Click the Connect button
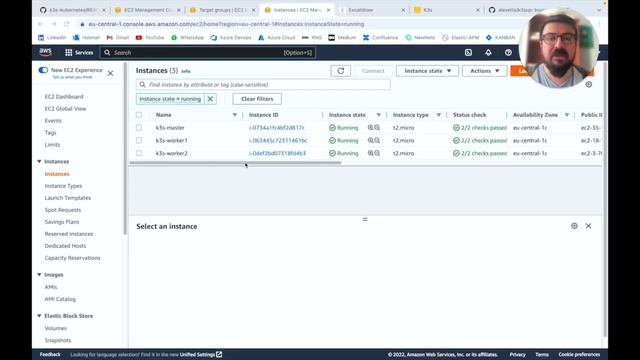This screenshot has height=360, width=640. [x=373, y=71]
